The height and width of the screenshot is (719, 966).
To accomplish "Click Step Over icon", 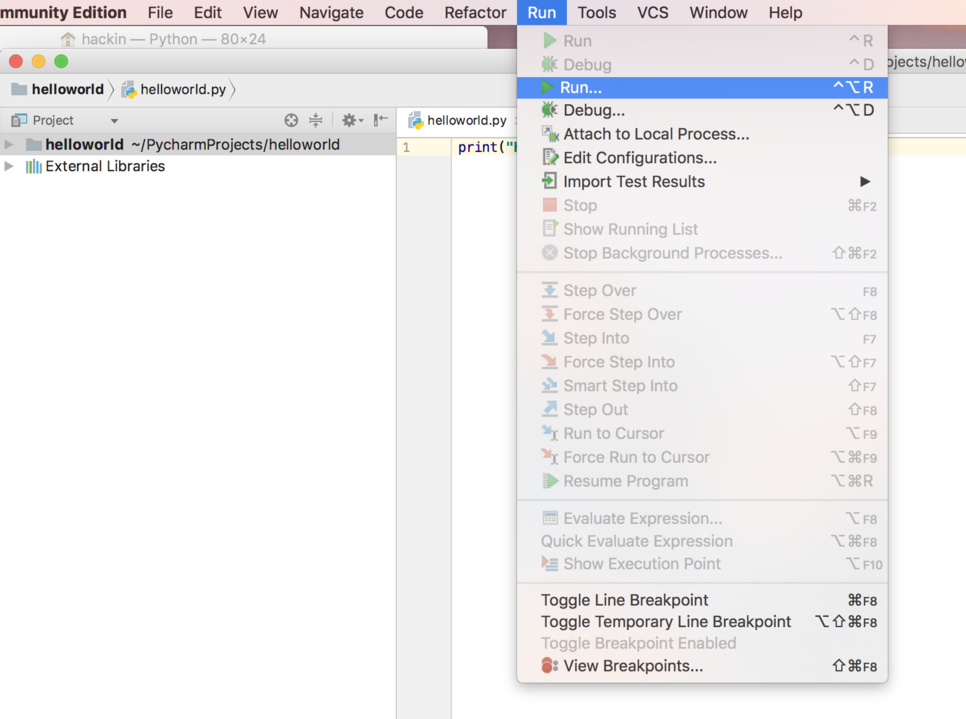I will pyautogui.click(x=550, y=290).
